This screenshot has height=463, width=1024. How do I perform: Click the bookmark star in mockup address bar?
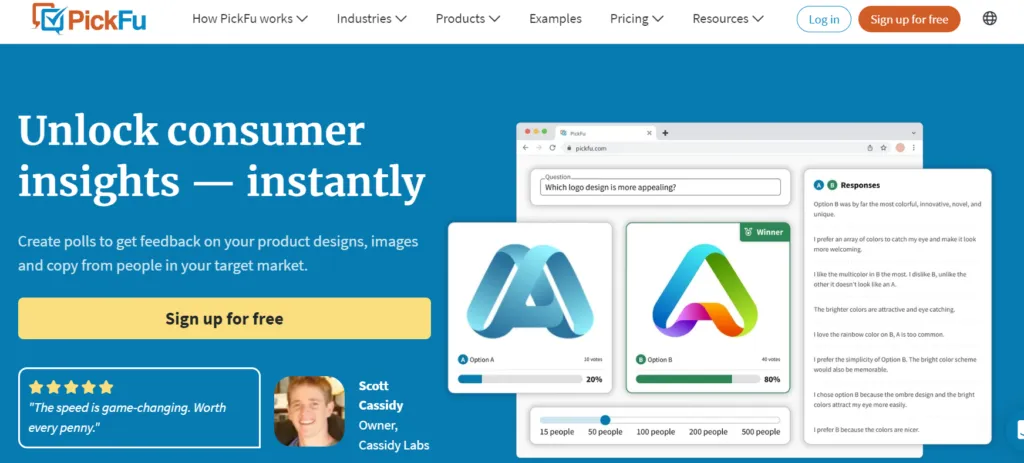point(883,148)
